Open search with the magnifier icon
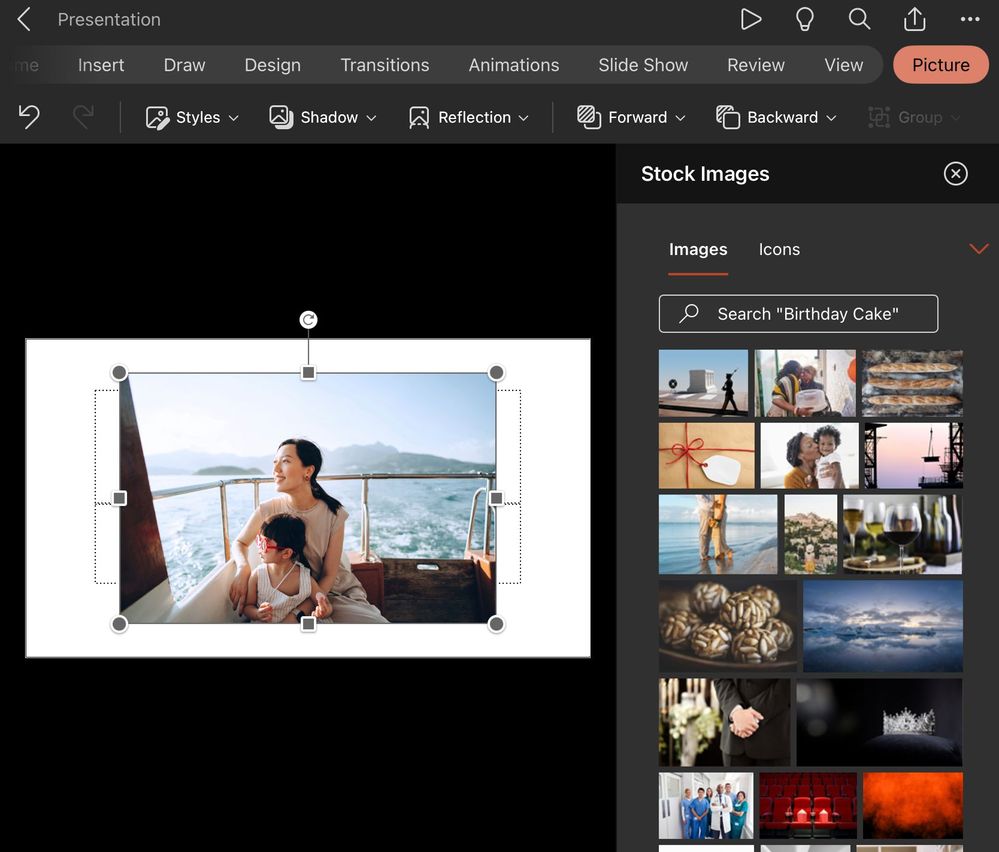This screenshot has width=999, height=852. [x=859, y=19]
